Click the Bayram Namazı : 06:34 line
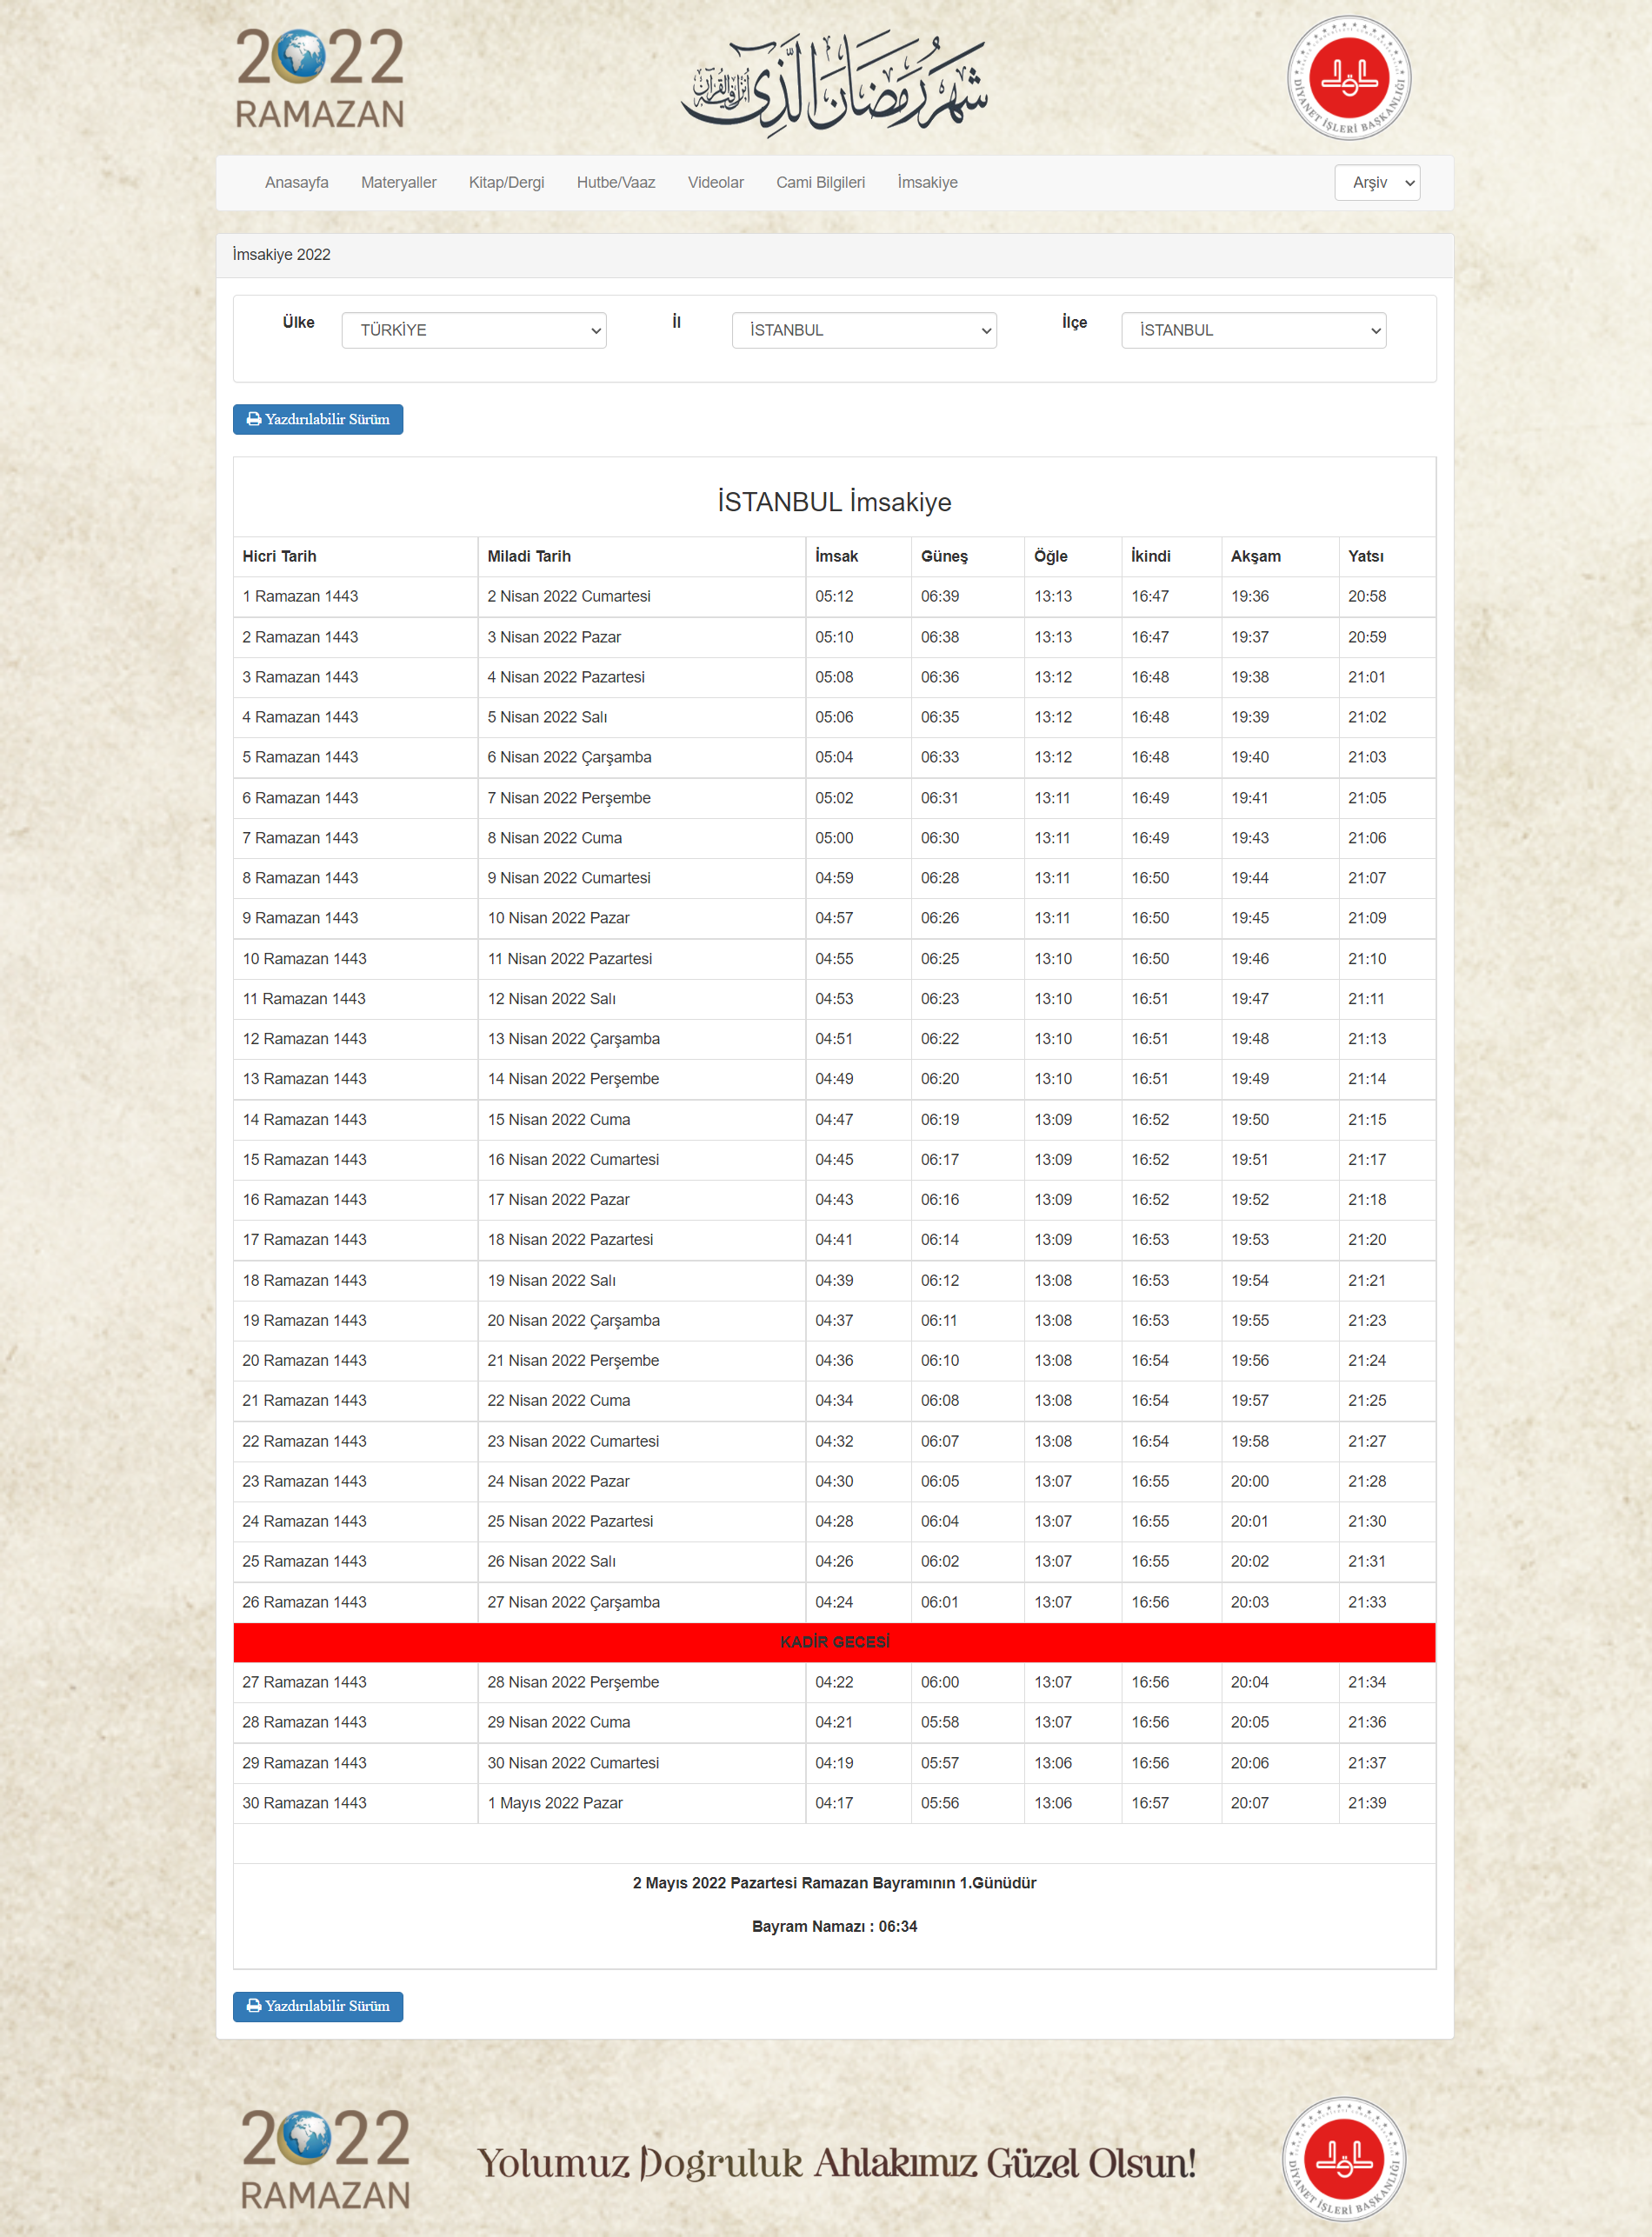 tap(834, 1927)
